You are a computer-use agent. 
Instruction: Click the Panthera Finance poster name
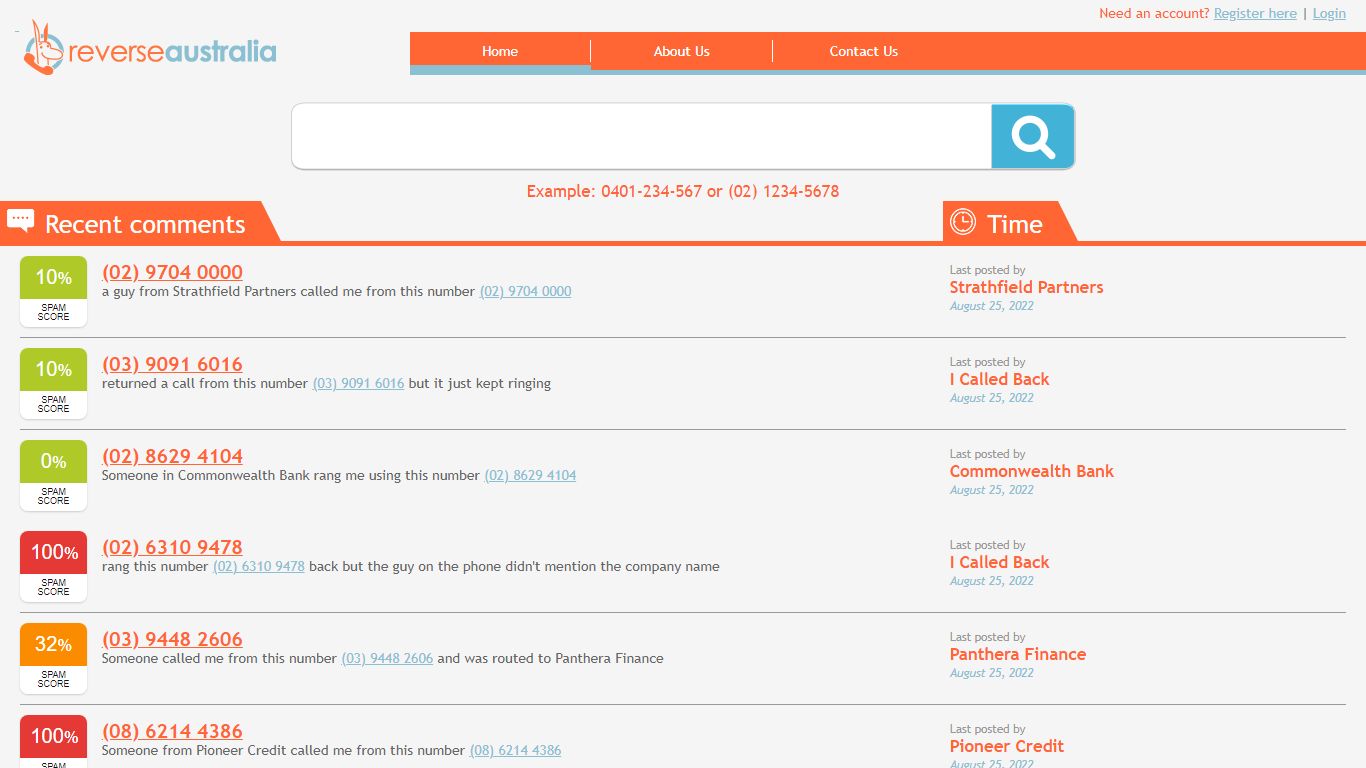pos(1017,654)
